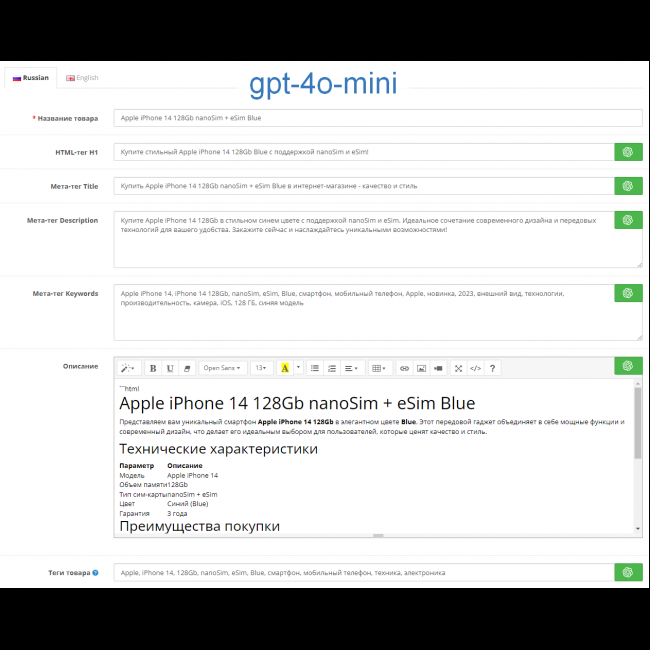Open editor help question mark
The height and width of the screenshot is (650, 650).
coord(492,368)
